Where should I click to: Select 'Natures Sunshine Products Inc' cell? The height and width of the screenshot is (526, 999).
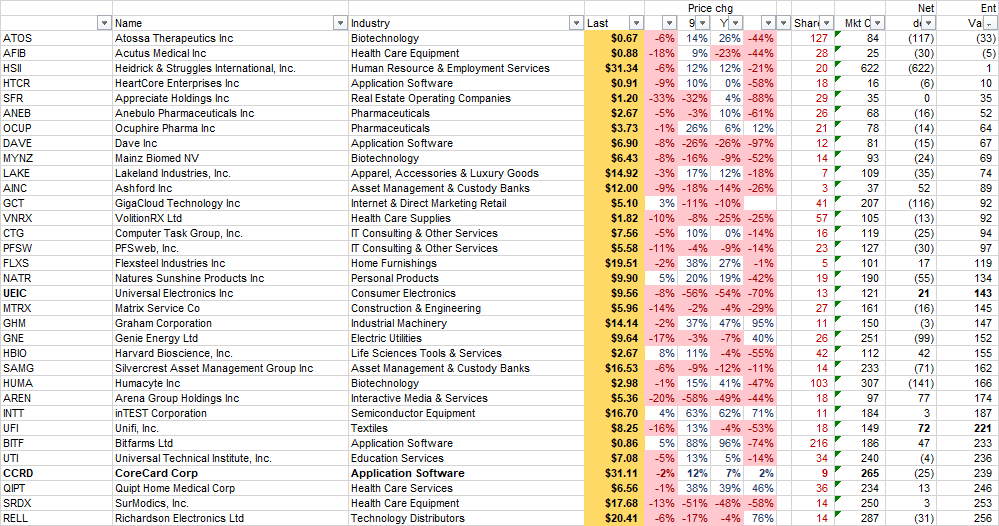pos(230,278)
